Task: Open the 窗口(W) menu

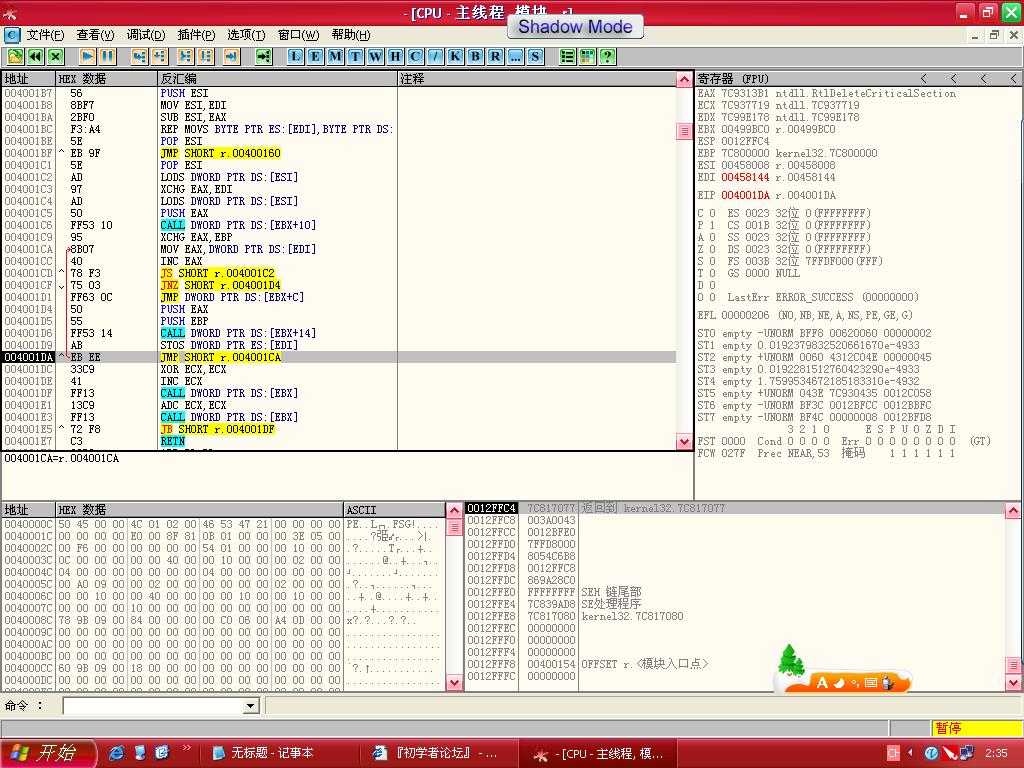Action: (298, 35)
